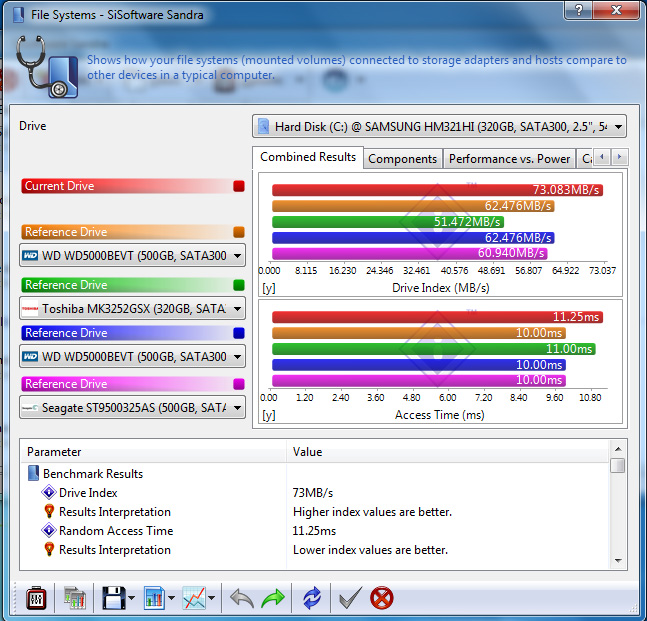Click the red 73.083MB/s bar
Screen dimensions: 647x621
pyautogui.click(x=437, y=190)
